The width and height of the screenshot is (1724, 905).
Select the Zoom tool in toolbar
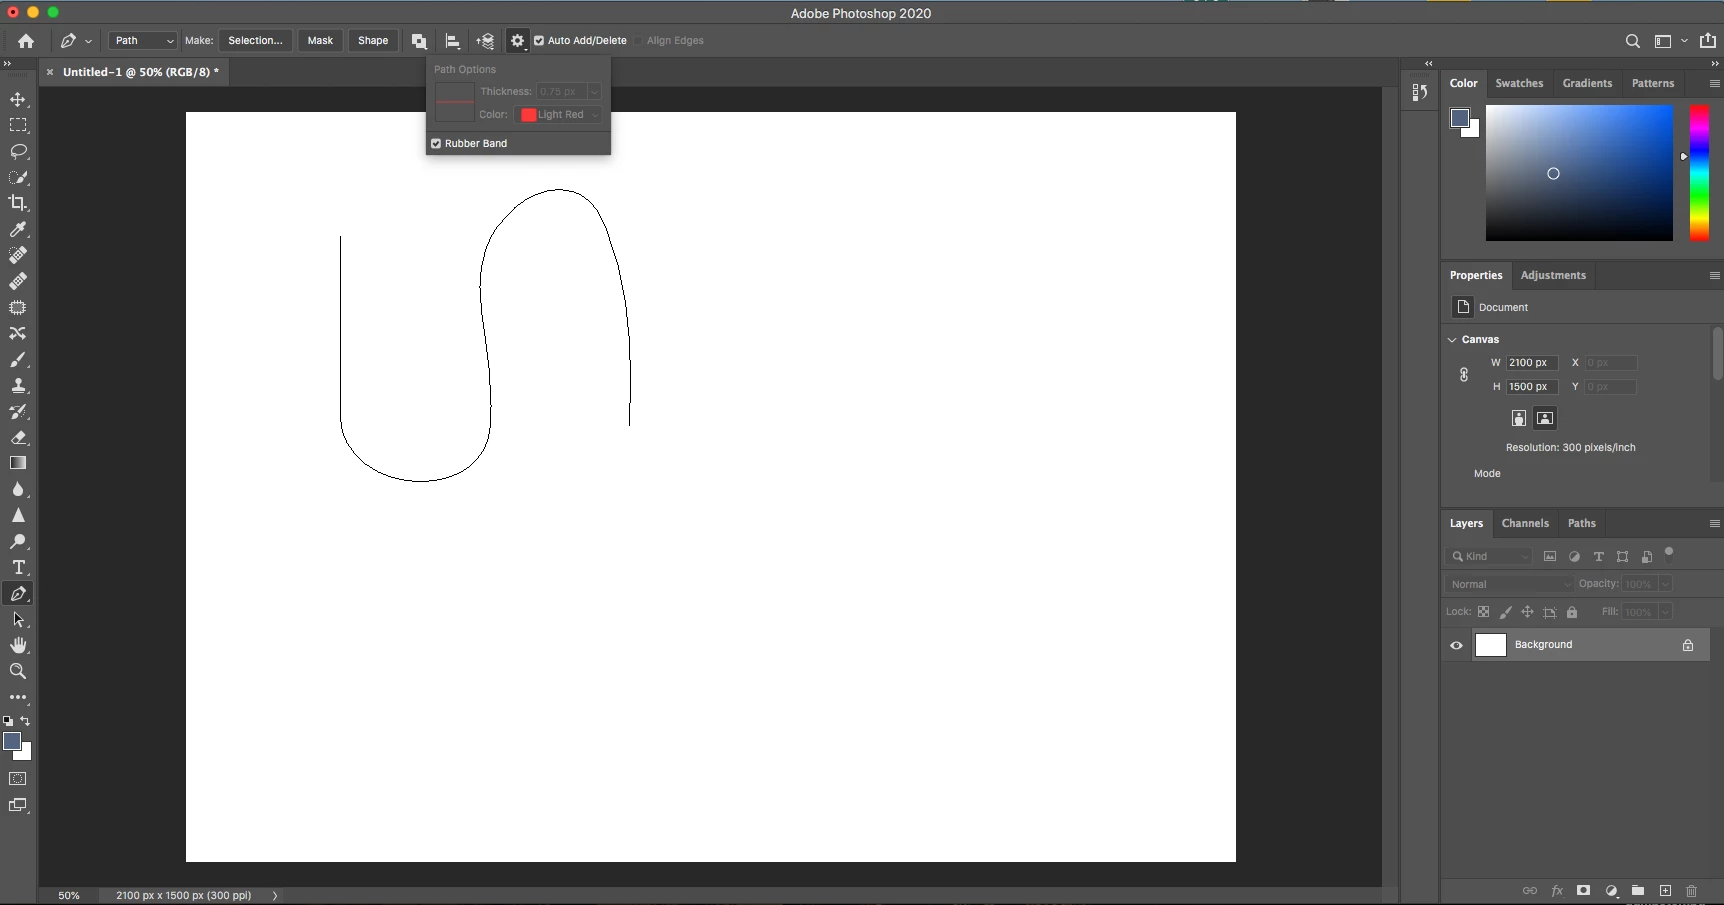click(18, 671)
